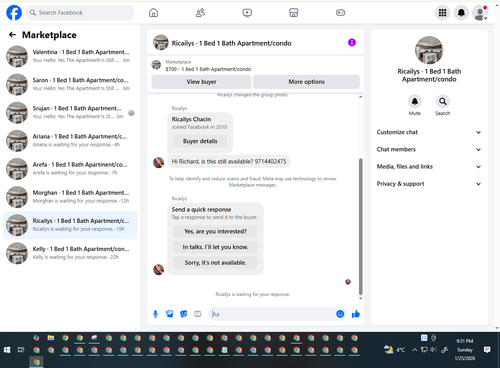Open the purple conversation information icon
The width and height of the screenshot is (500, 368).
352,42
